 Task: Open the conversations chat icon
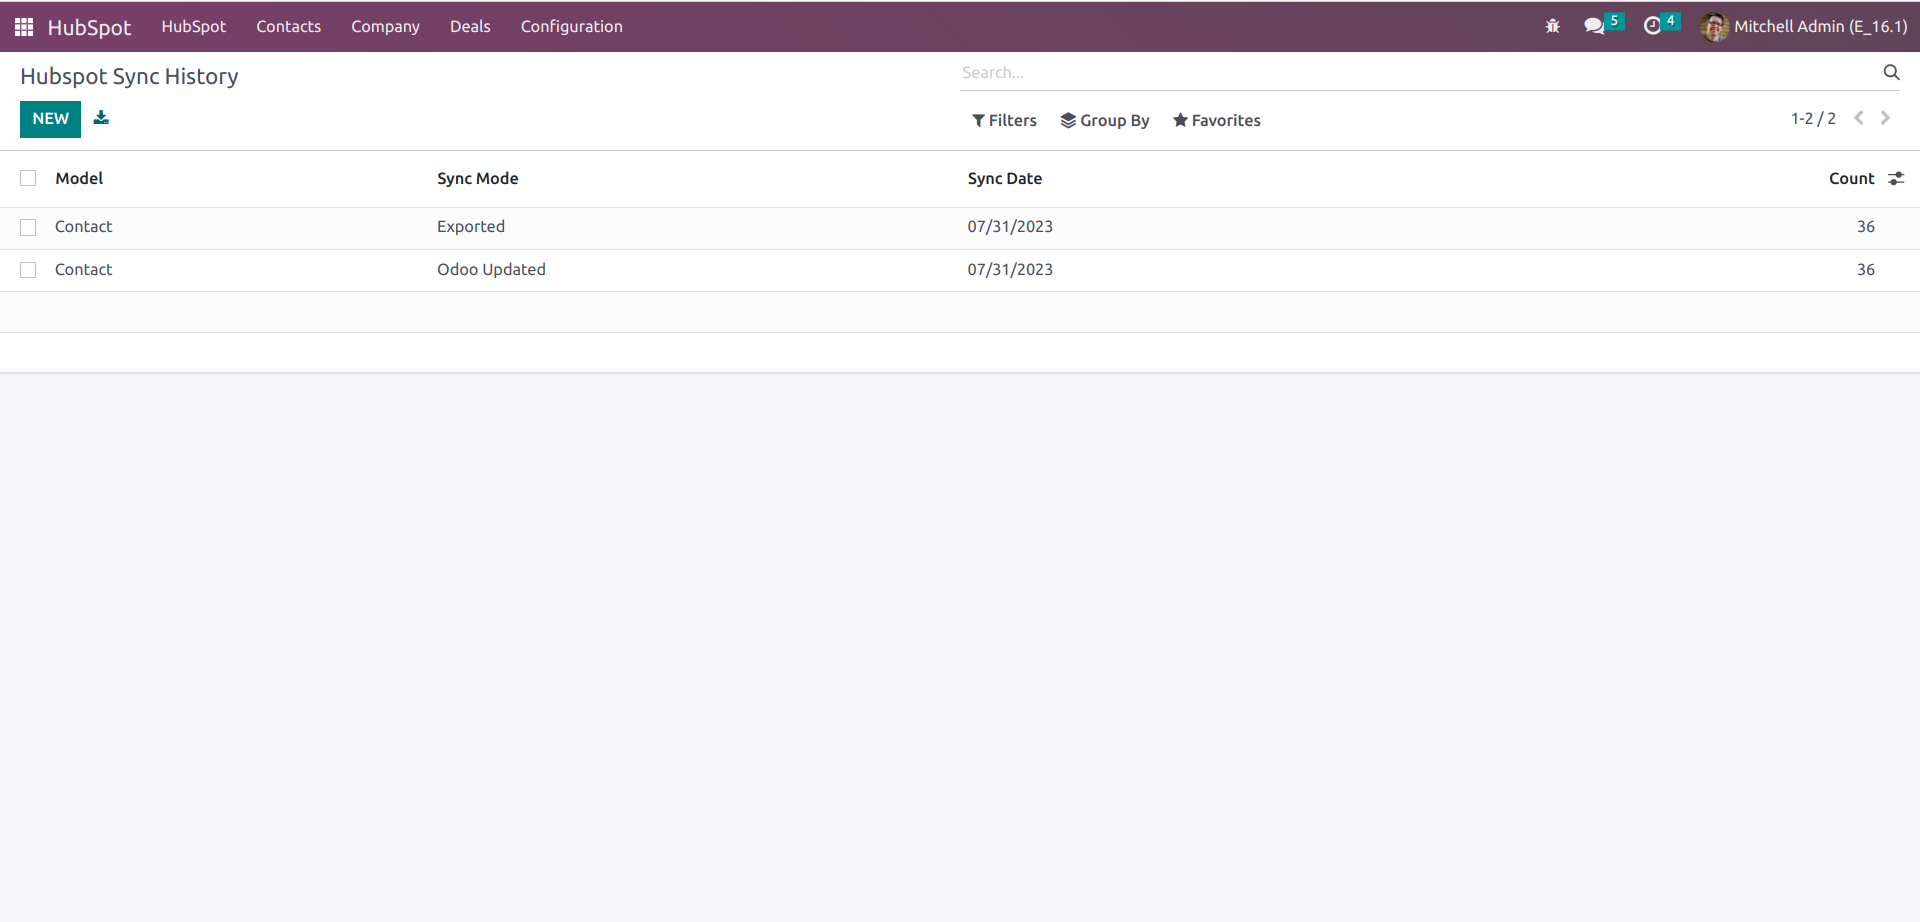click(x=1594, y=26)
